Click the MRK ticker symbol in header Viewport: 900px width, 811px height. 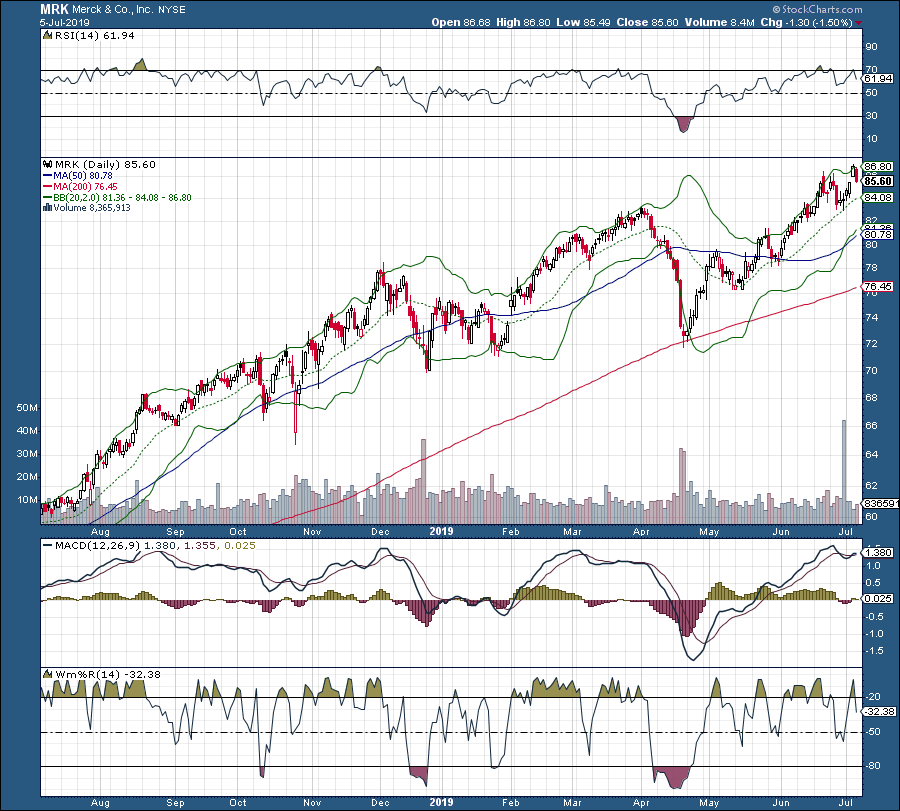[x=55, y=9]
